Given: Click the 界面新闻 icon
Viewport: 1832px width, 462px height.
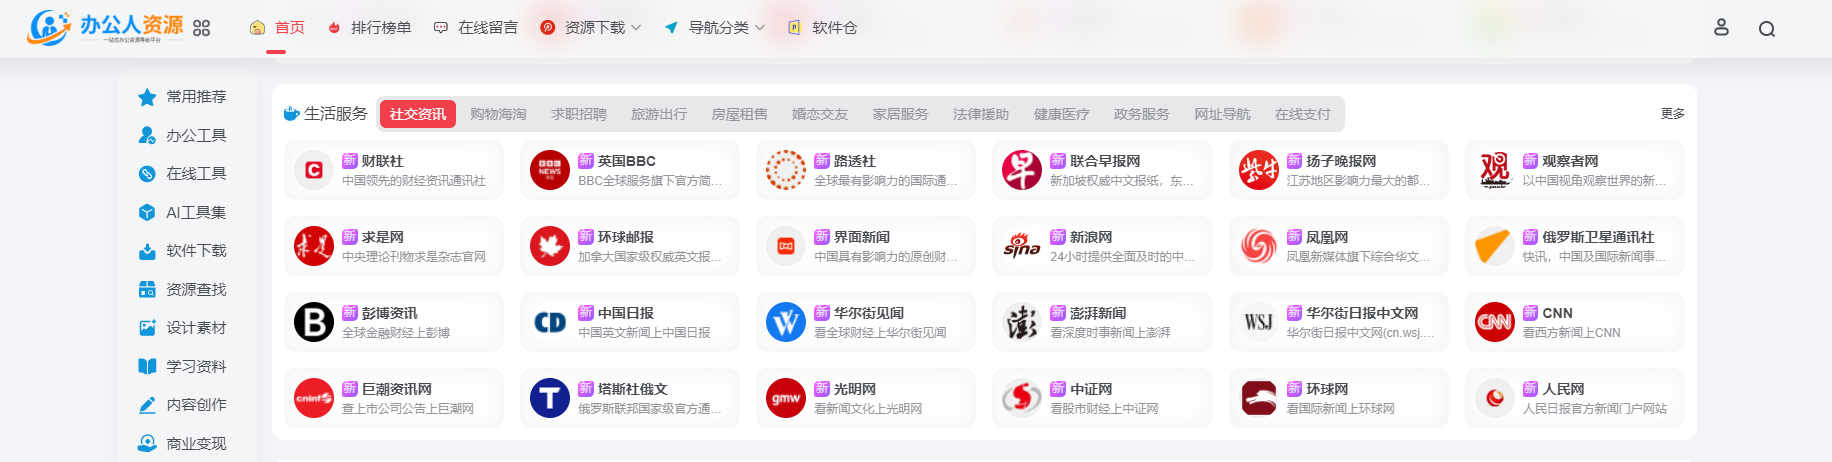Looking at the screenshot, I should tap(786, 246).
